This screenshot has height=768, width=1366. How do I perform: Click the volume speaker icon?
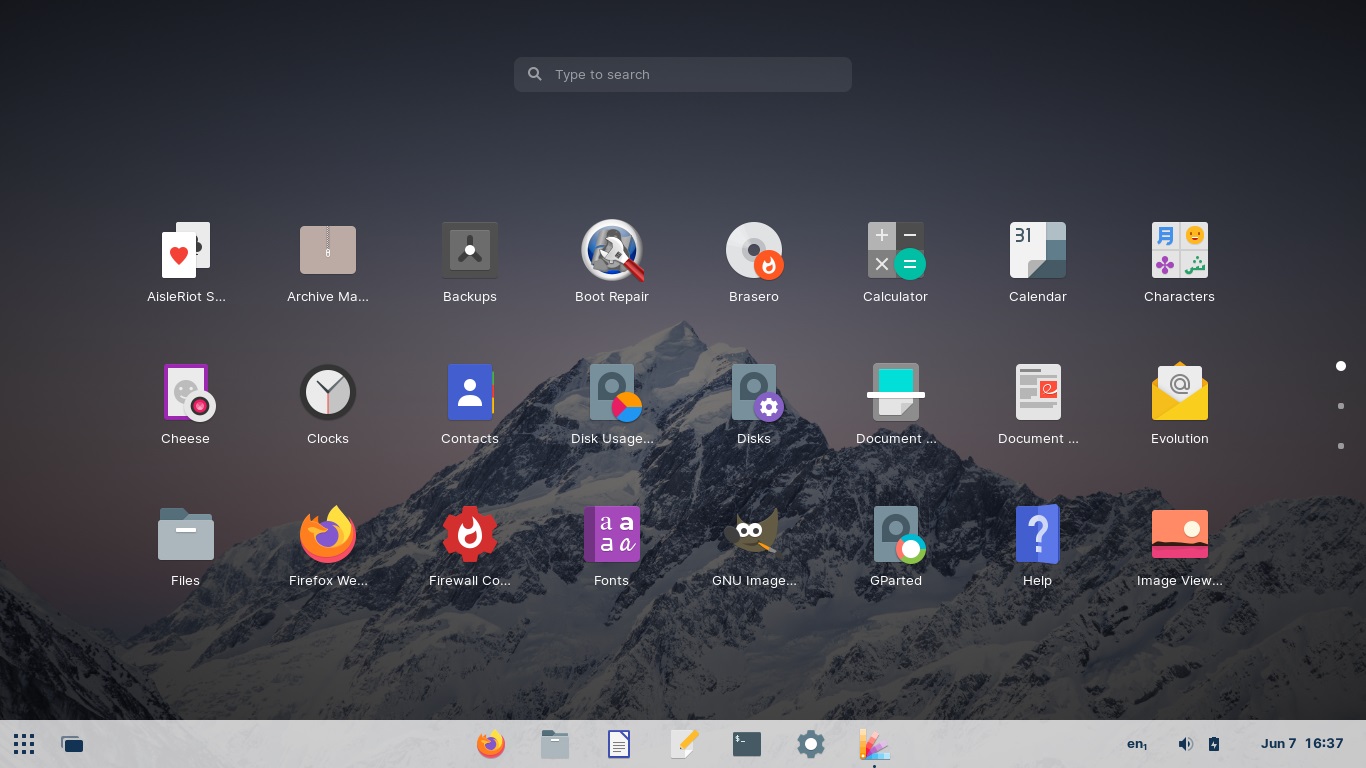1185,744
